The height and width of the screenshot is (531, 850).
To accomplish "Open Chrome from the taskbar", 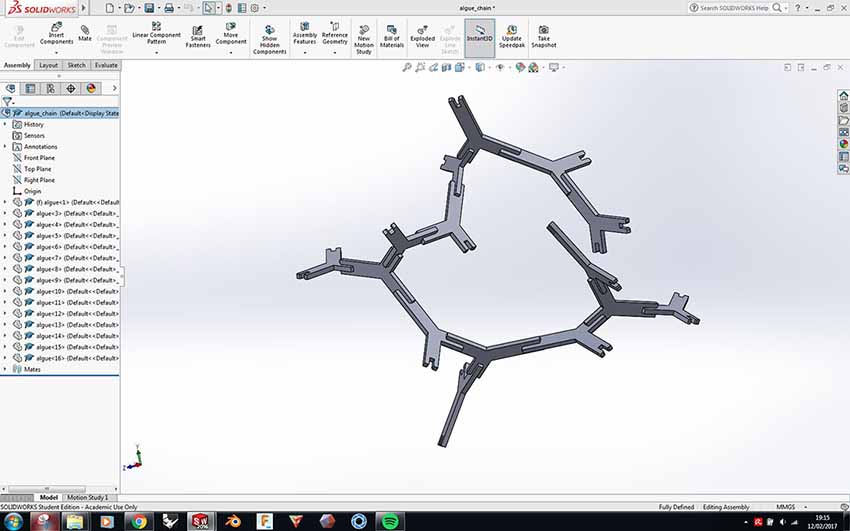I will tap(139, 521).
